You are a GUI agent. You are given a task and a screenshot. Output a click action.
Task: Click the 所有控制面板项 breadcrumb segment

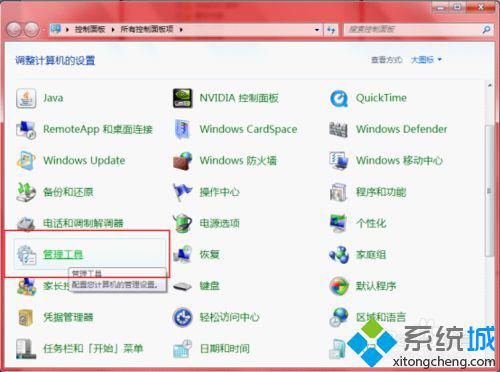click(x=147, y=29)
